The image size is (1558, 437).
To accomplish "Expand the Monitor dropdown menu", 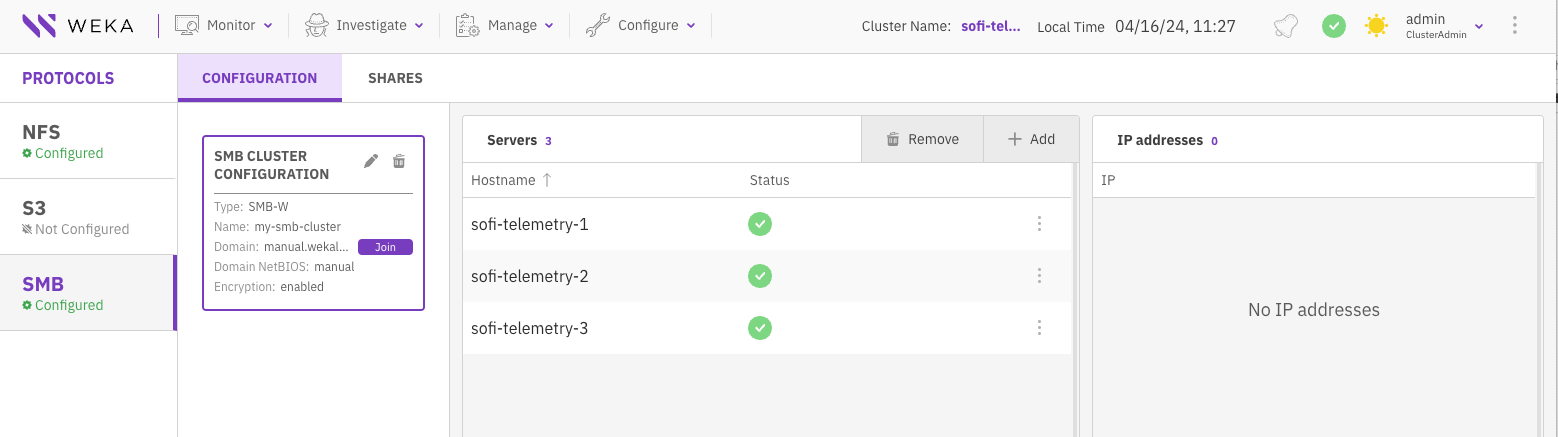I will (224, 26).
